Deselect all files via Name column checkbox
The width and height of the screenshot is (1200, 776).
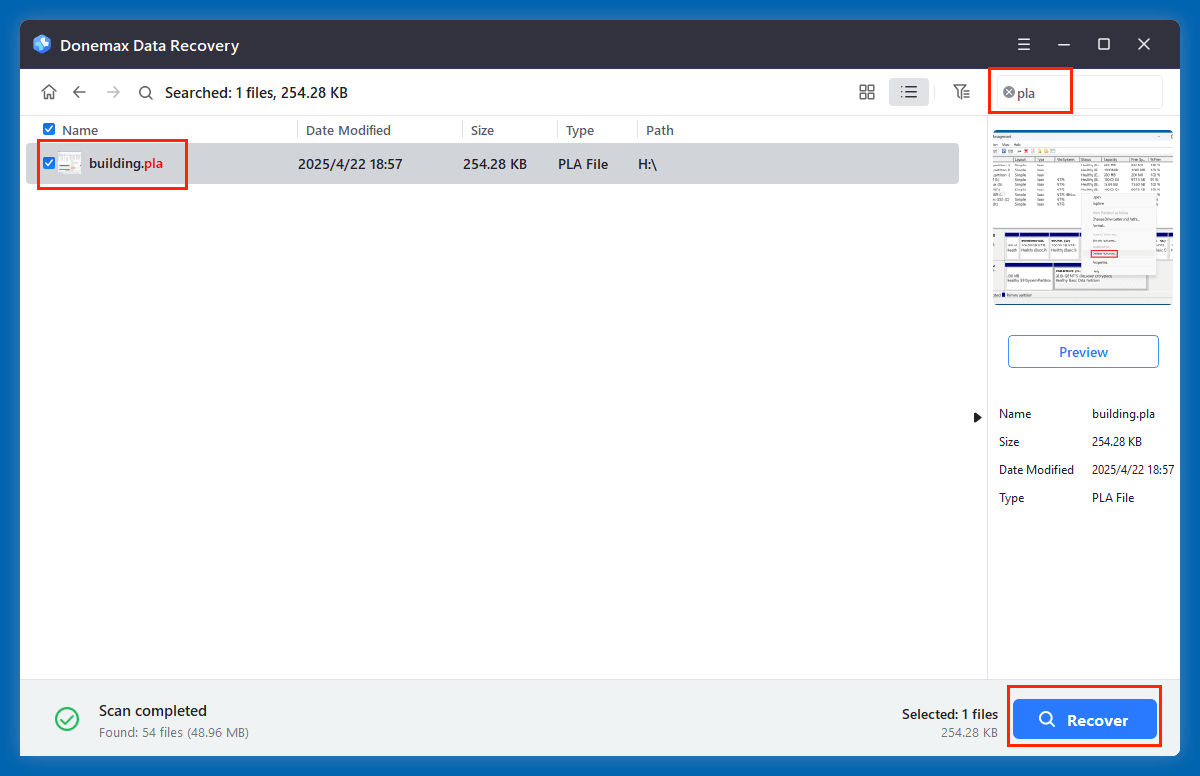pos(48,129)
